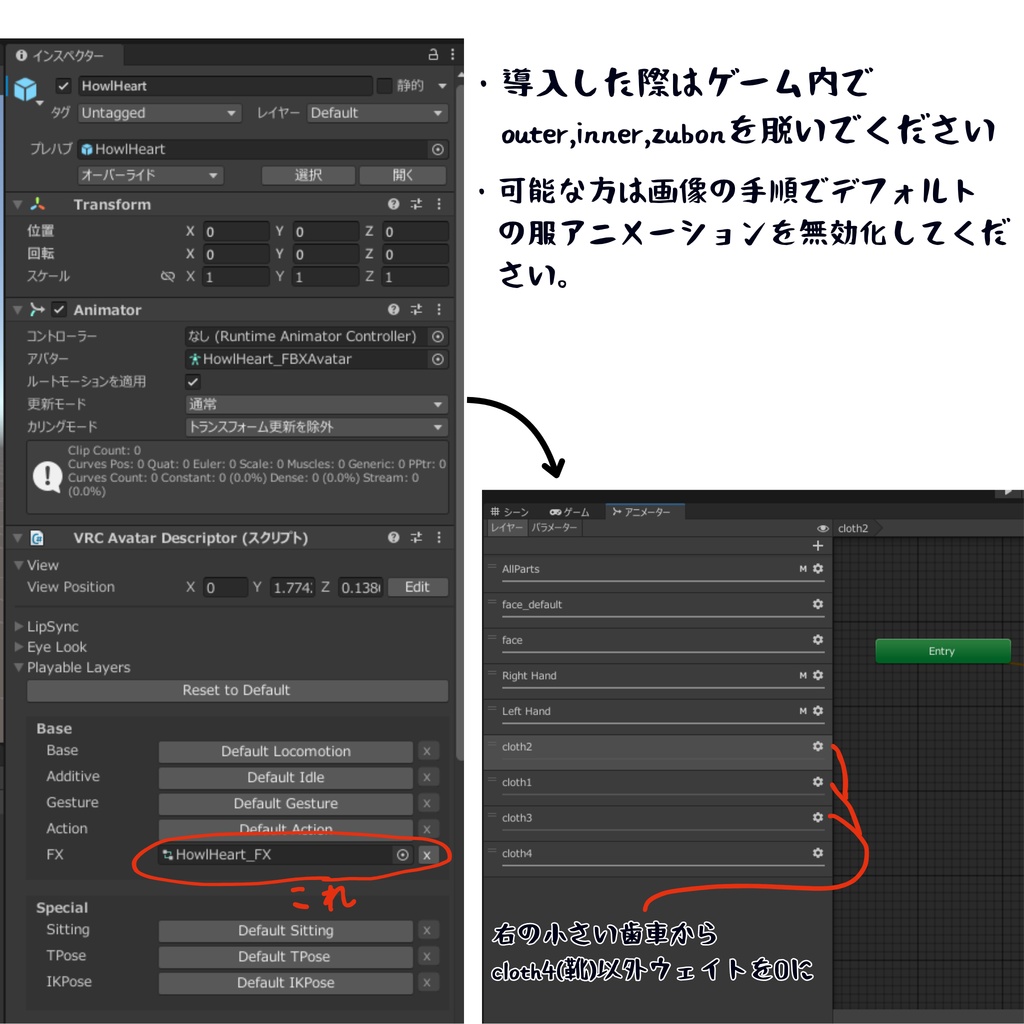Click the Reset to Default button
1024x1024 pixels.
tap(237, 690)
